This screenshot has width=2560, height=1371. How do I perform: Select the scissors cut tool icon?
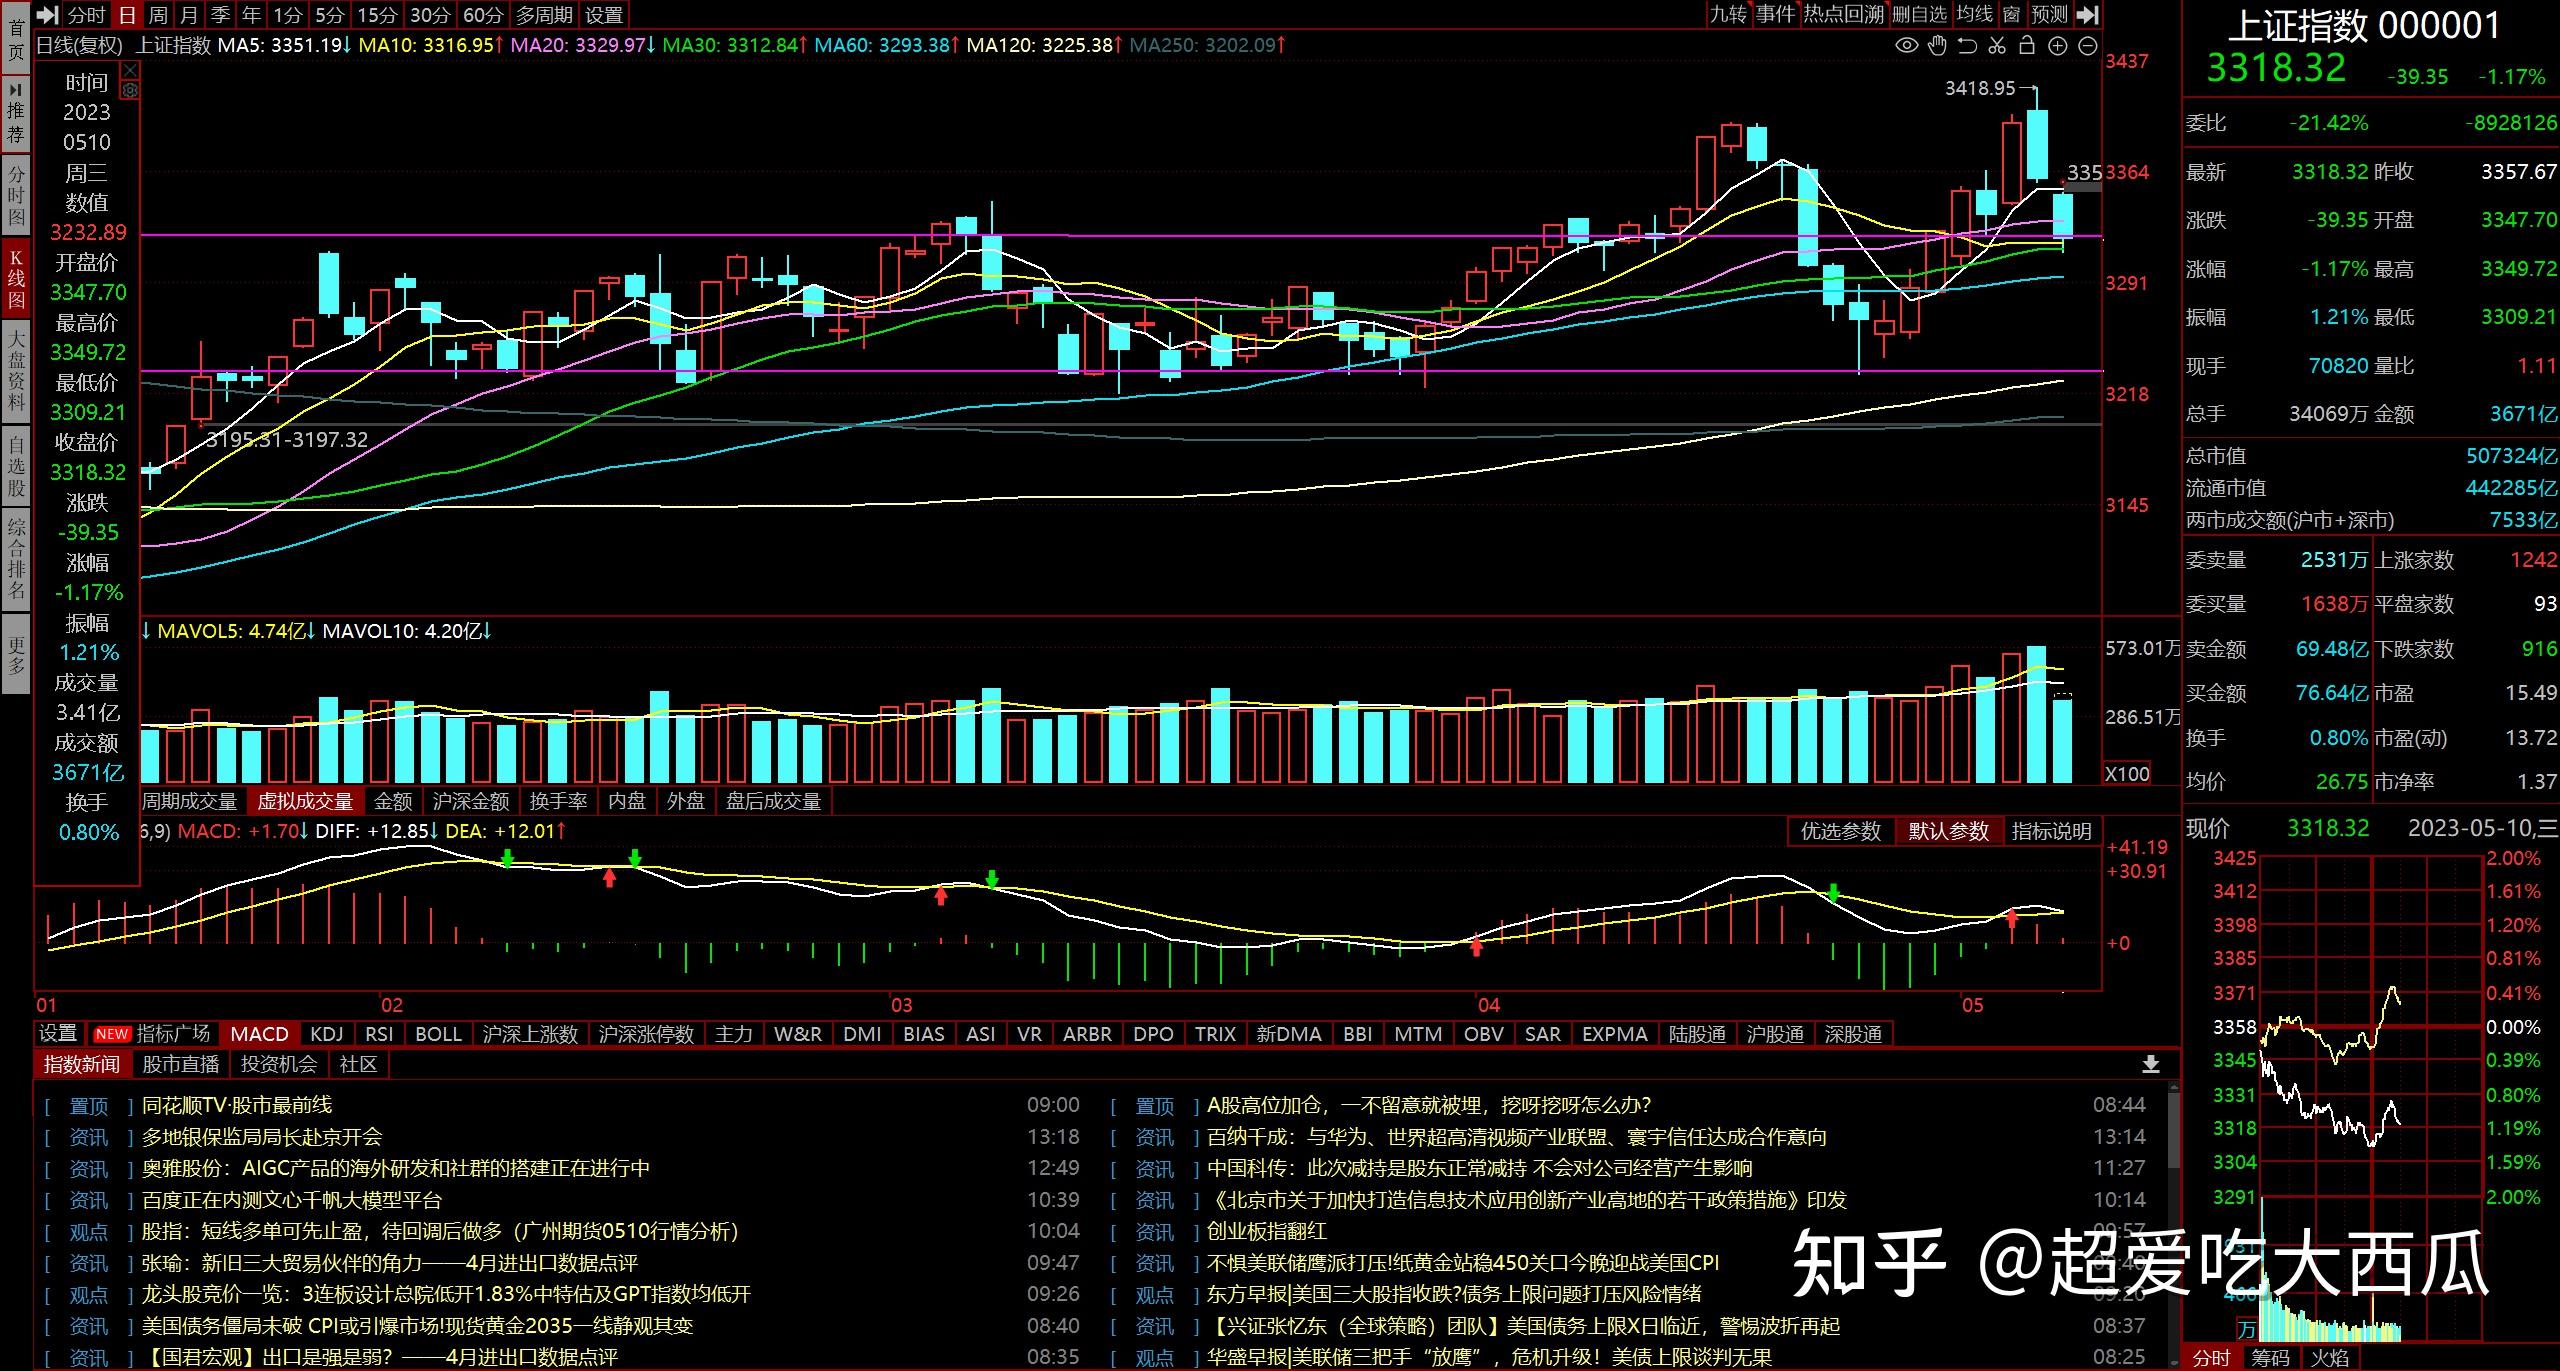pos(1997,45)
